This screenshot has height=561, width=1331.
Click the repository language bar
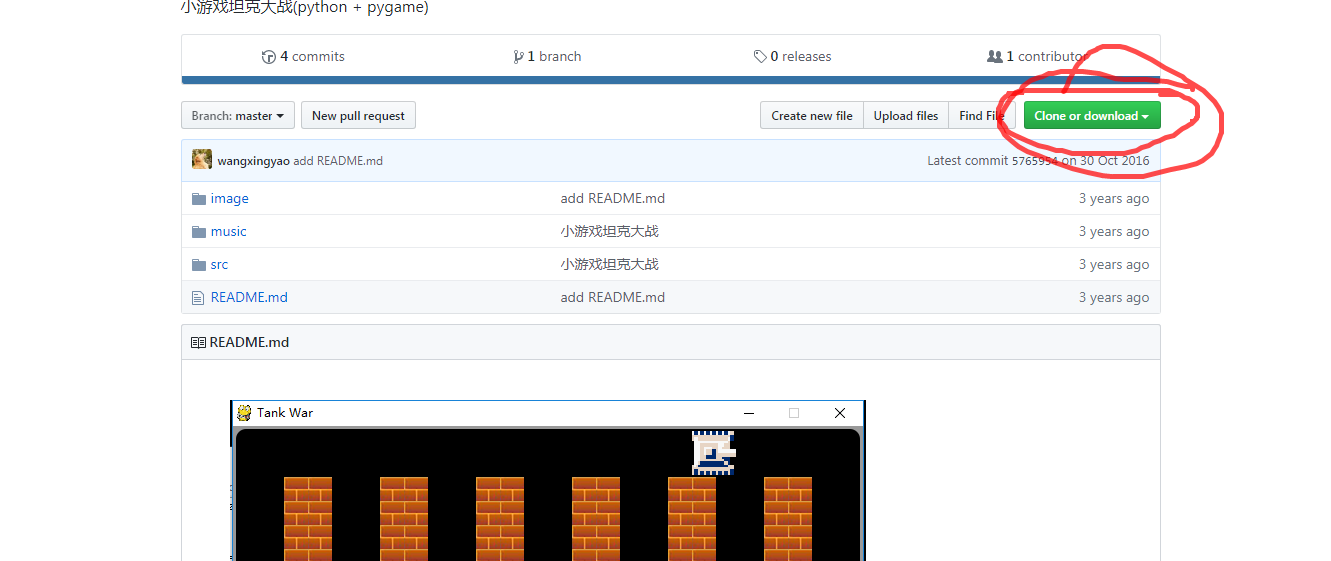[x=671, y=80]
